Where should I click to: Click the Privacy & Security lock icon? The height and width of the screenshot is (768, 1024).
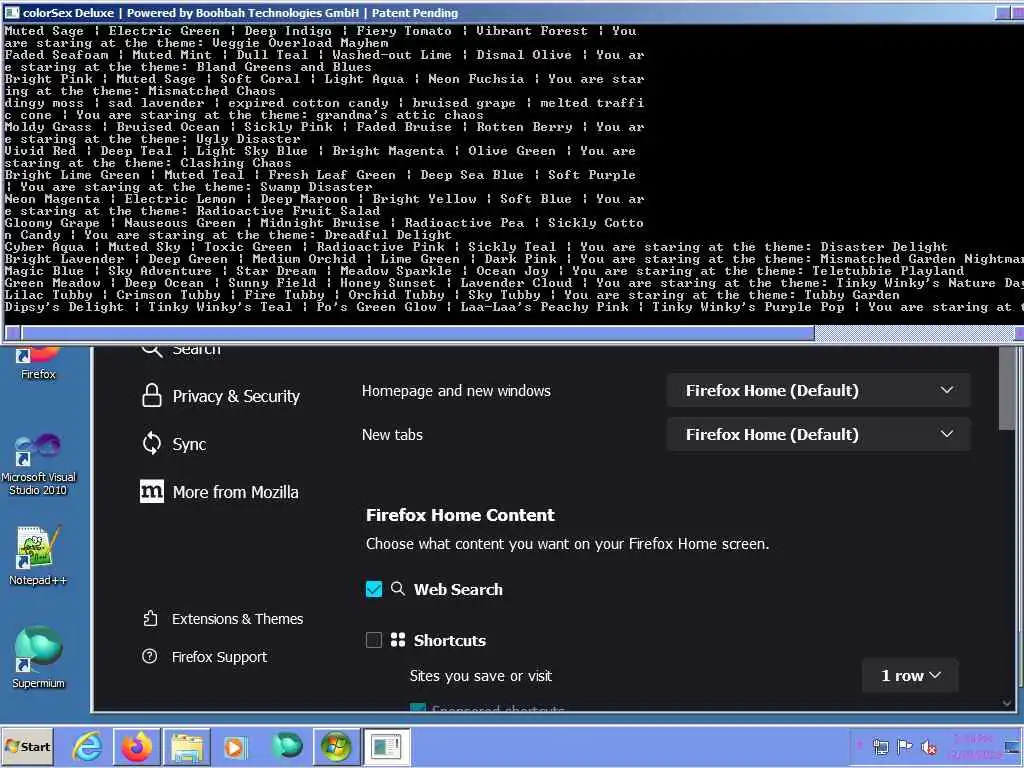click(152, 396)
